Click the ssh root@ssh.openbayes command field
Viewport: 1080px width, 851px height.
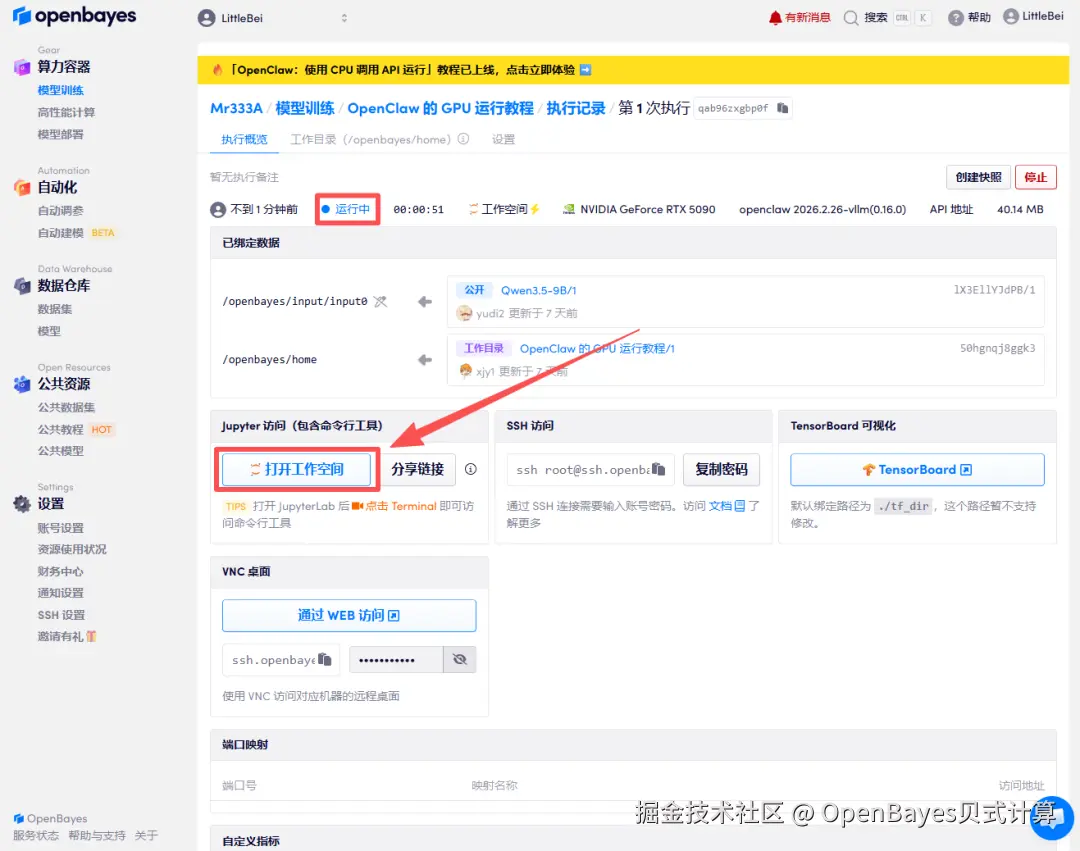(x=590, y=470)
